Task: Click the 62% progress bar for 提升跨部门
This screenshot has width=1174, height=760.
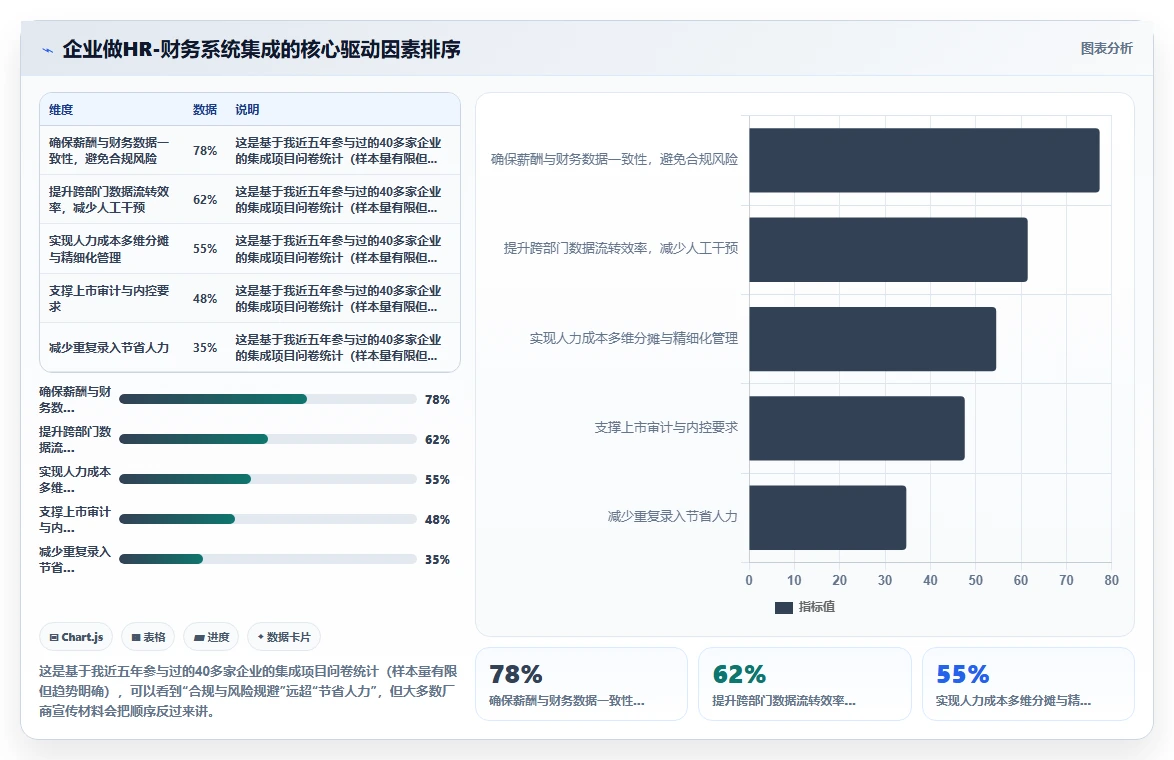Action: tap(267, 439)
